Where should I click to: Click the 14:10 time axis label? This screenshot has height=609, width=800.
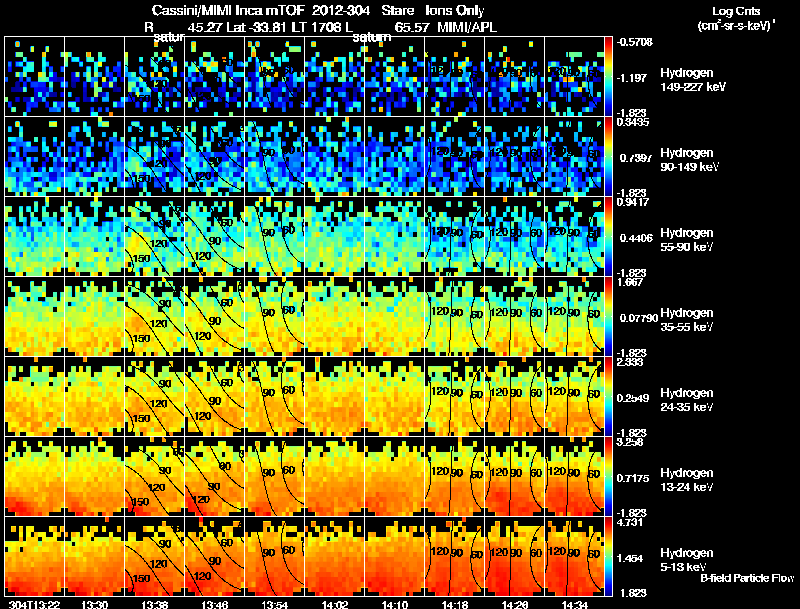click(x=394, y=605)
